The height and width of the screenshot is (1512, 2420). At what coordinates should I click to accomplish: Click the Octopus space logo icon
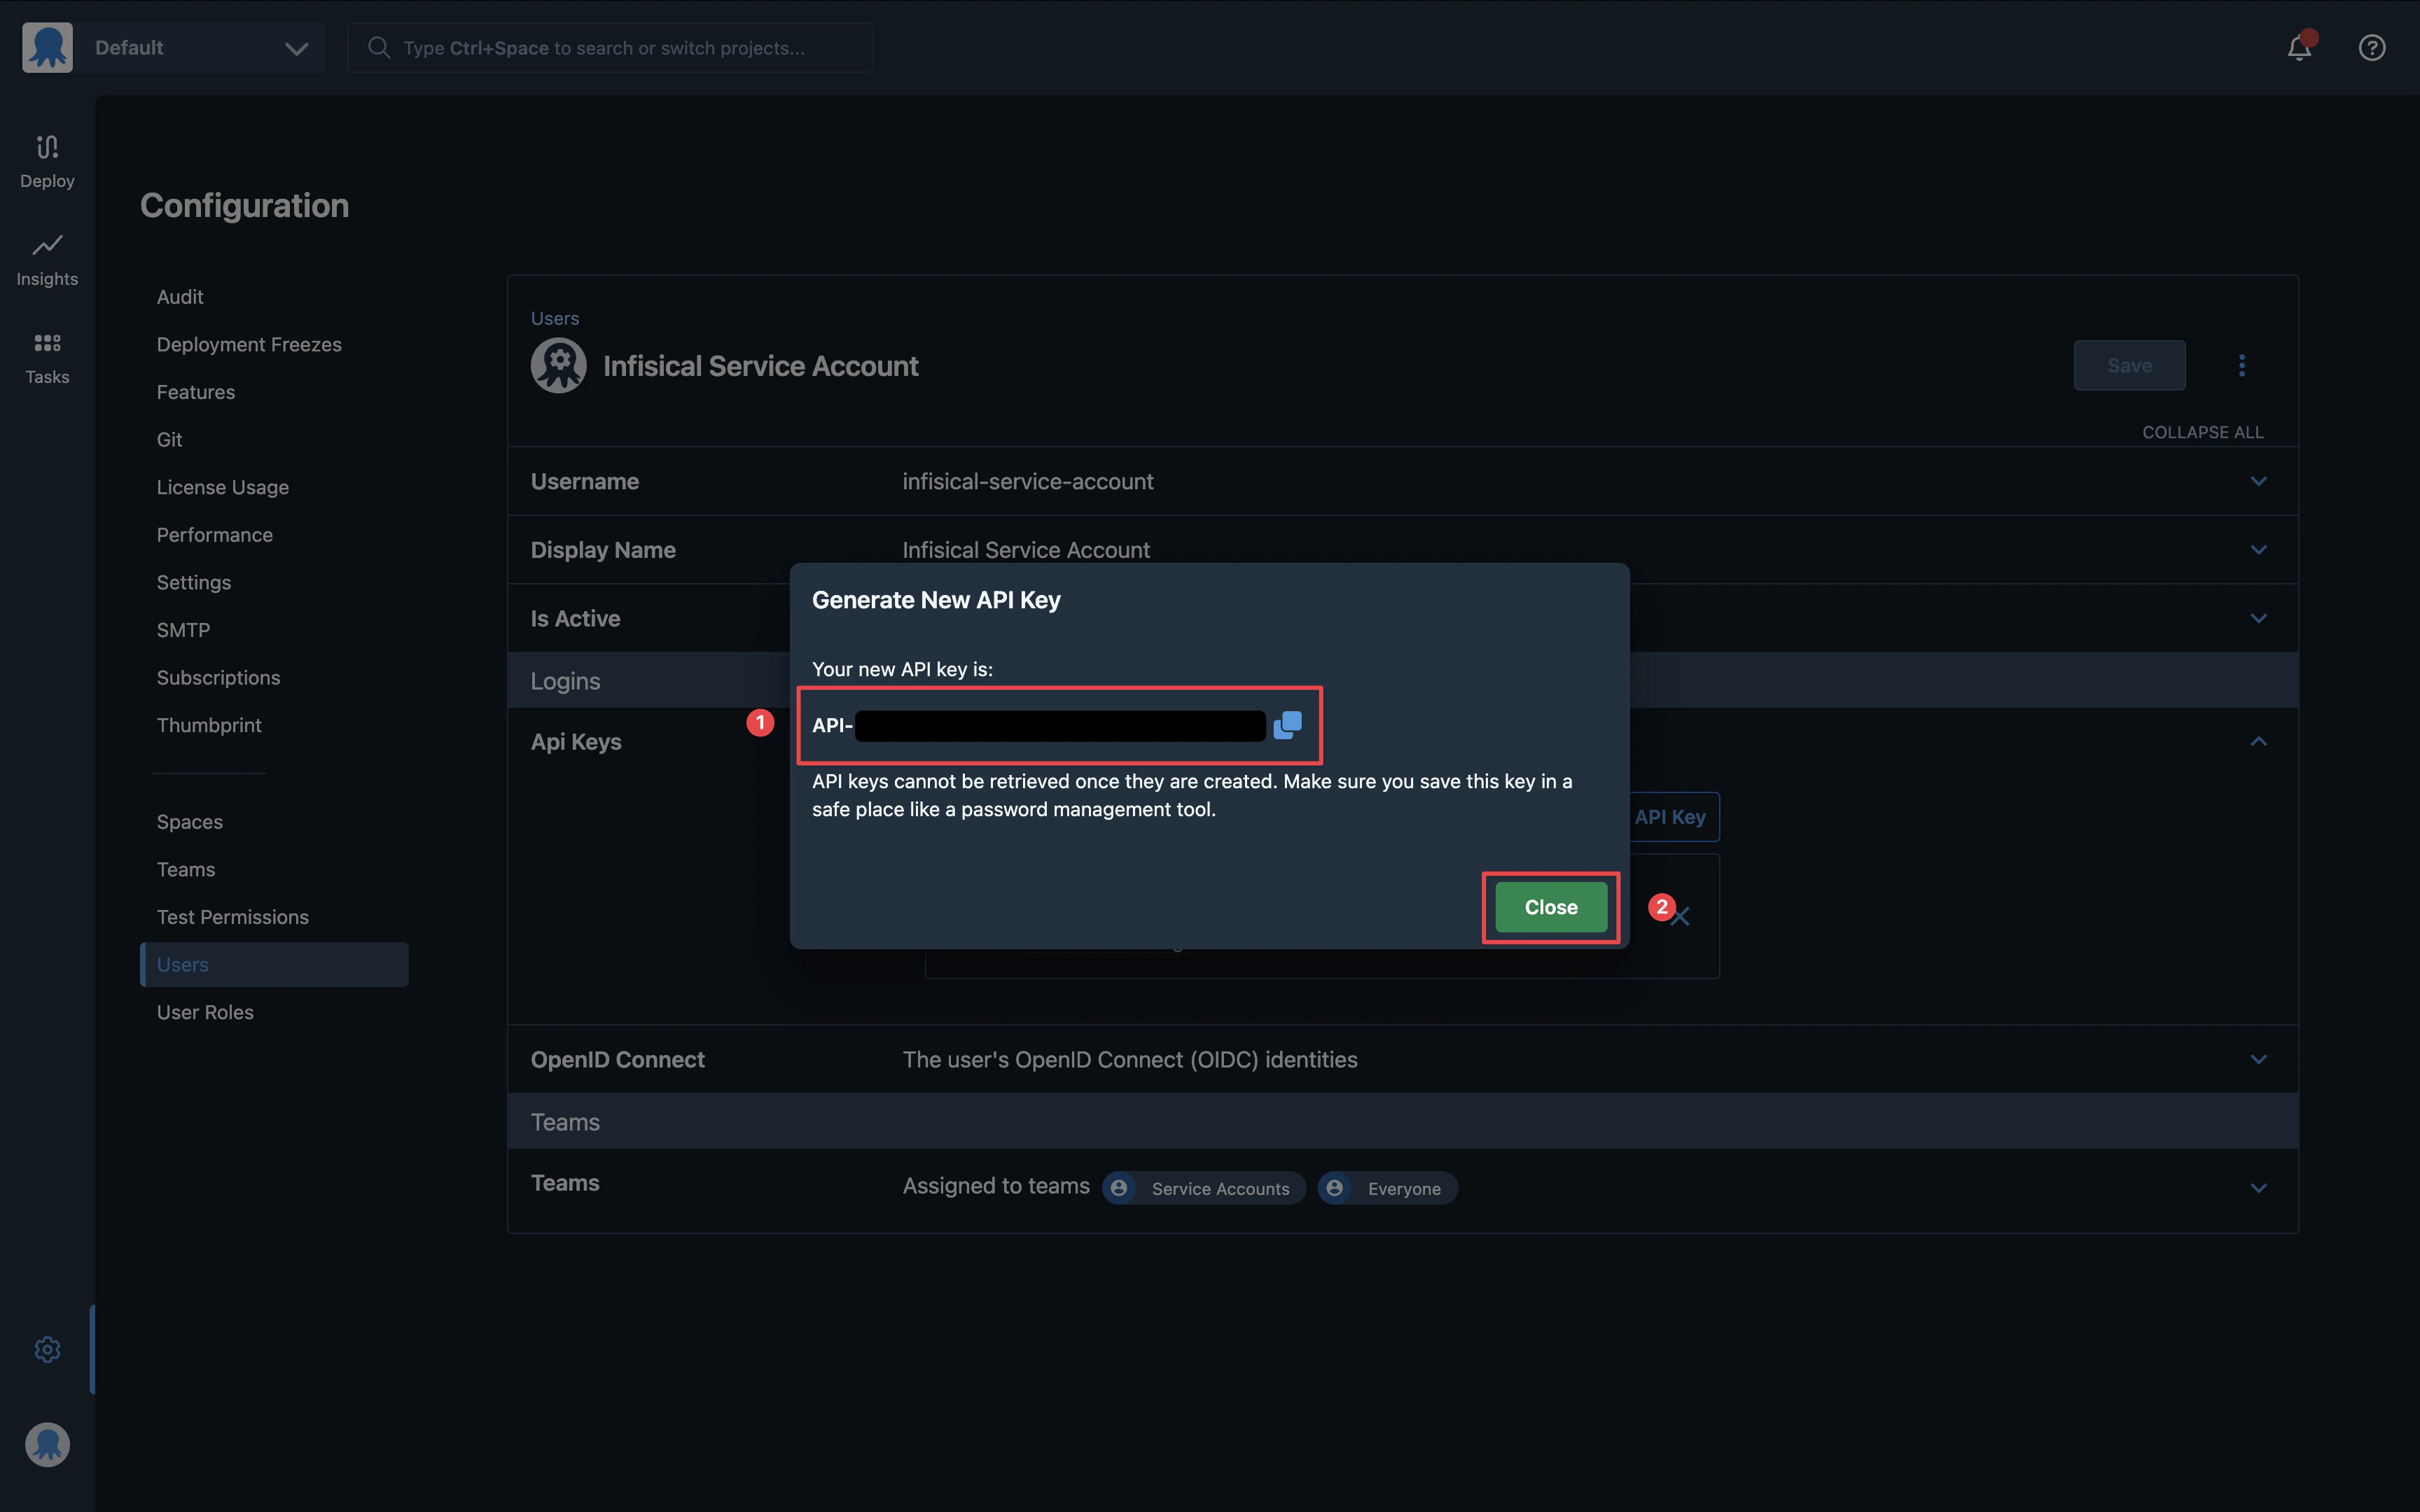[47, 47]
